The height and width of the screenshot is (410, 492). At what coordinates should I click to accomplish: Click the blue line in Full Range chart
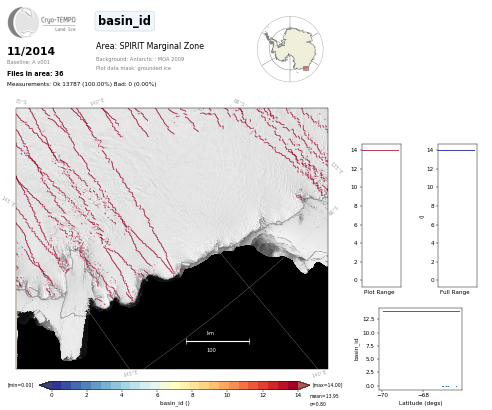456,150
